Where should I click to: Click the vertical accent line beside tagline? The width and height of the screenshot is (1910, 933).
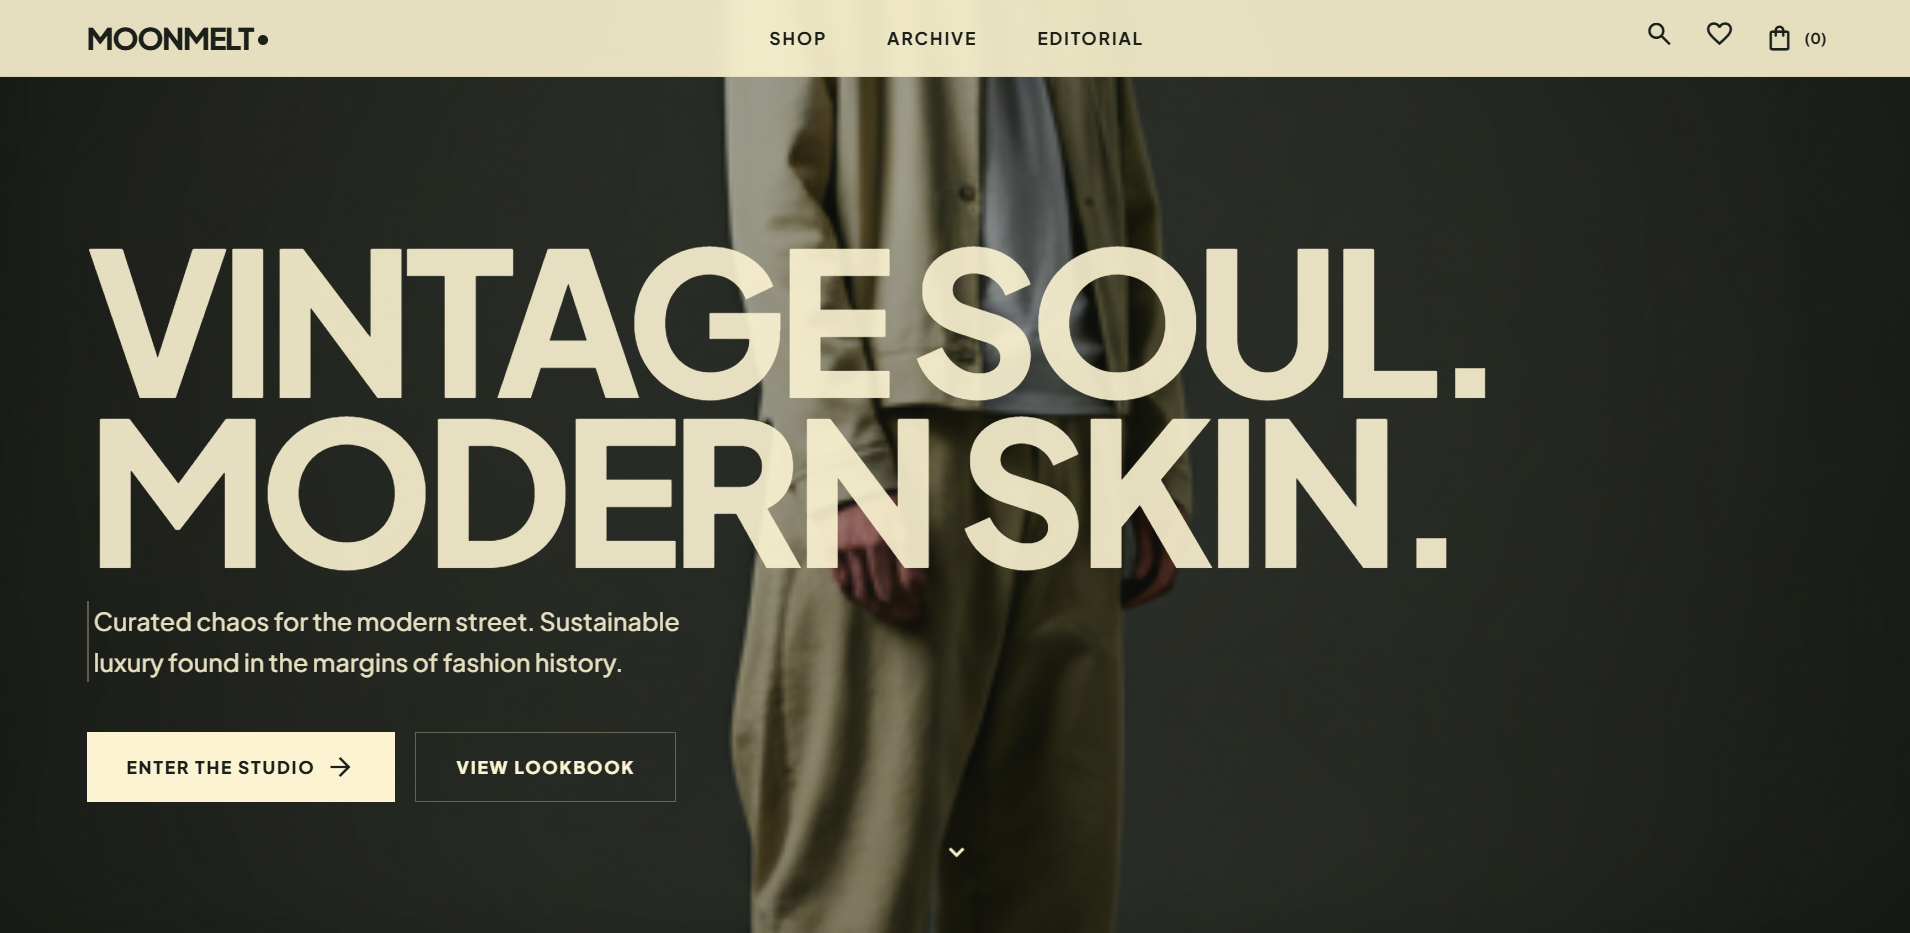click(88, 641)
